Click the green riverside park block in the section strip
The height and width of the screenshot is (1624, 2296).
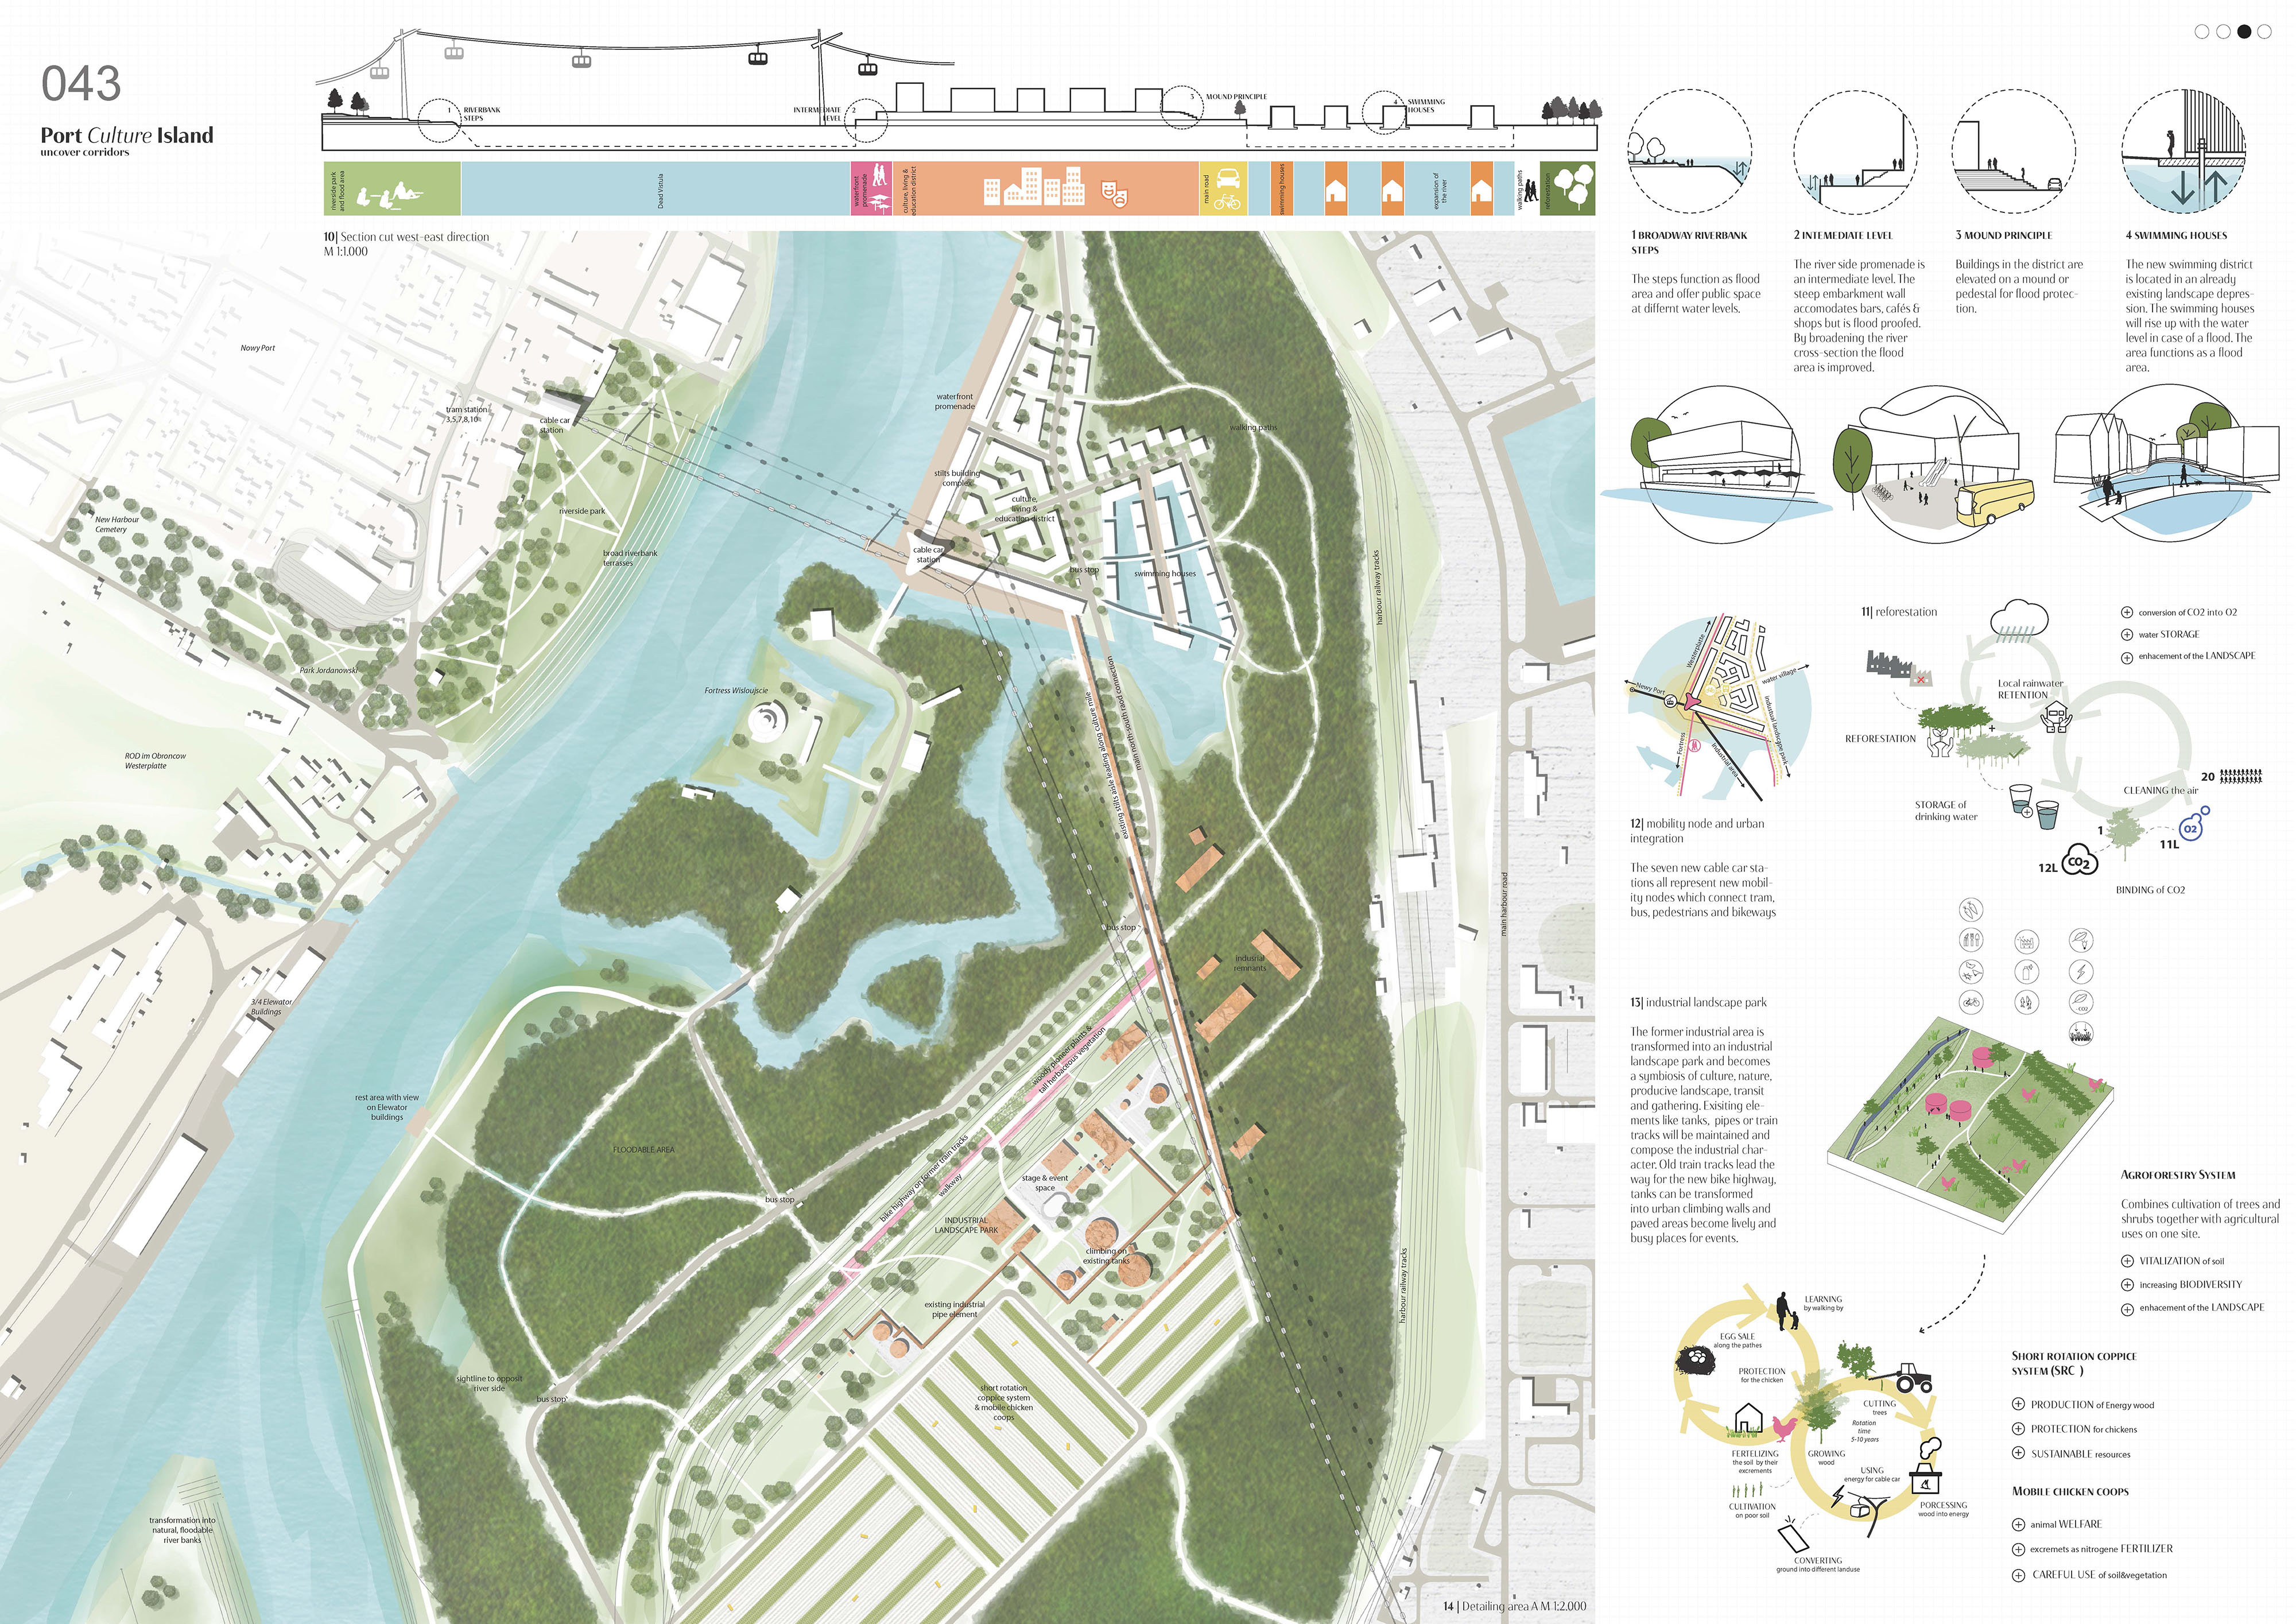[392, 188]
